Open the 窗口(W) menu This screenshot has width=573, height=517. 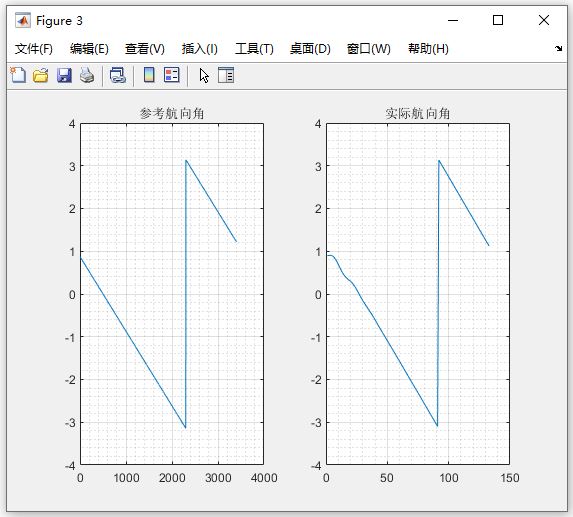pyautogui.click(x=369, y=49)
